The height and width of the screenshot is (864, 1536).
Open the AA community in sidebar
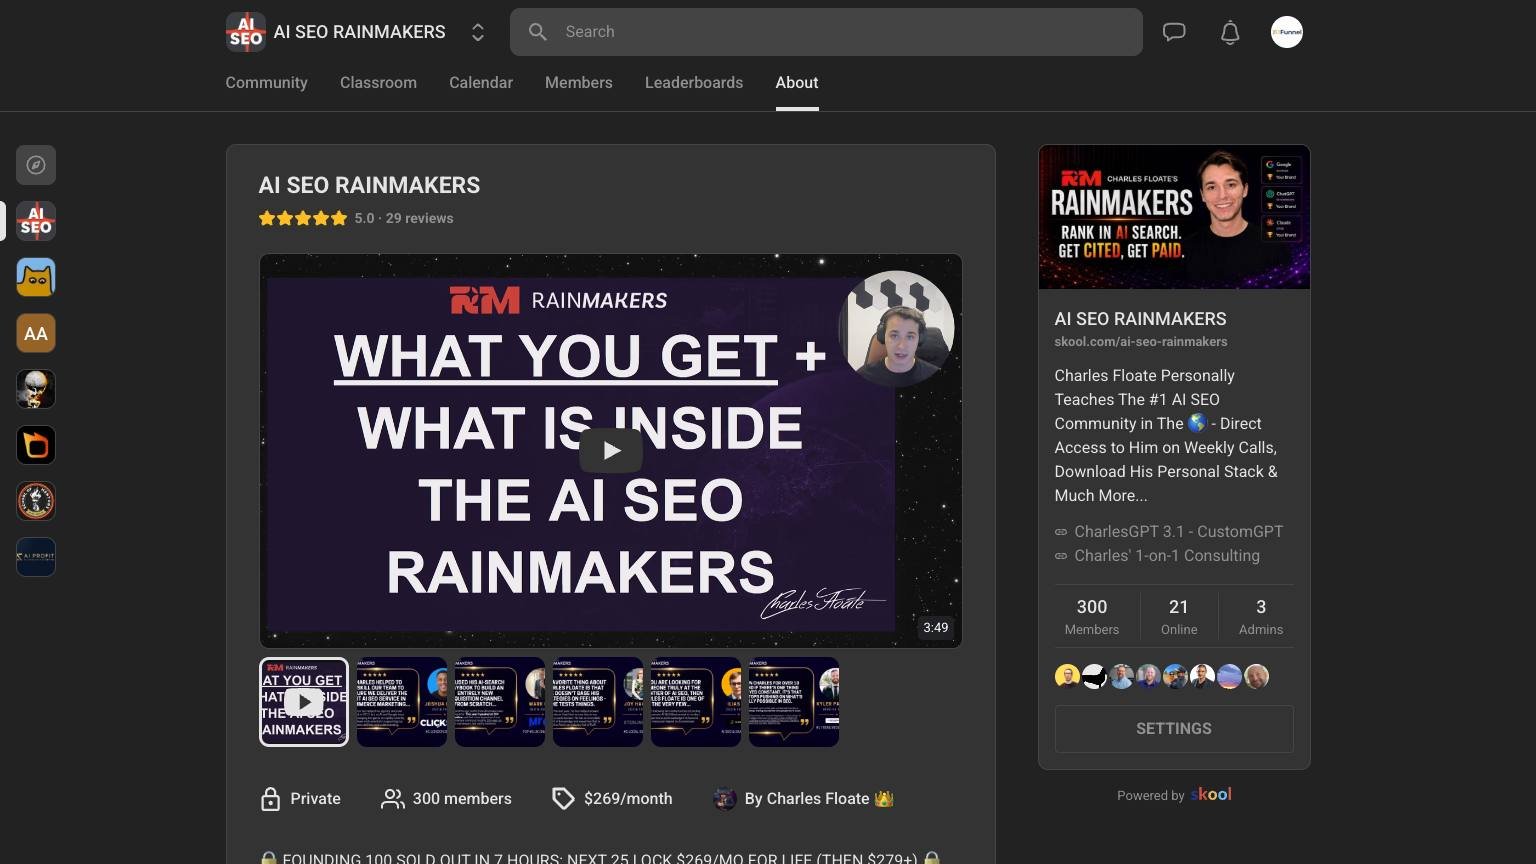(x=36, y=333)
